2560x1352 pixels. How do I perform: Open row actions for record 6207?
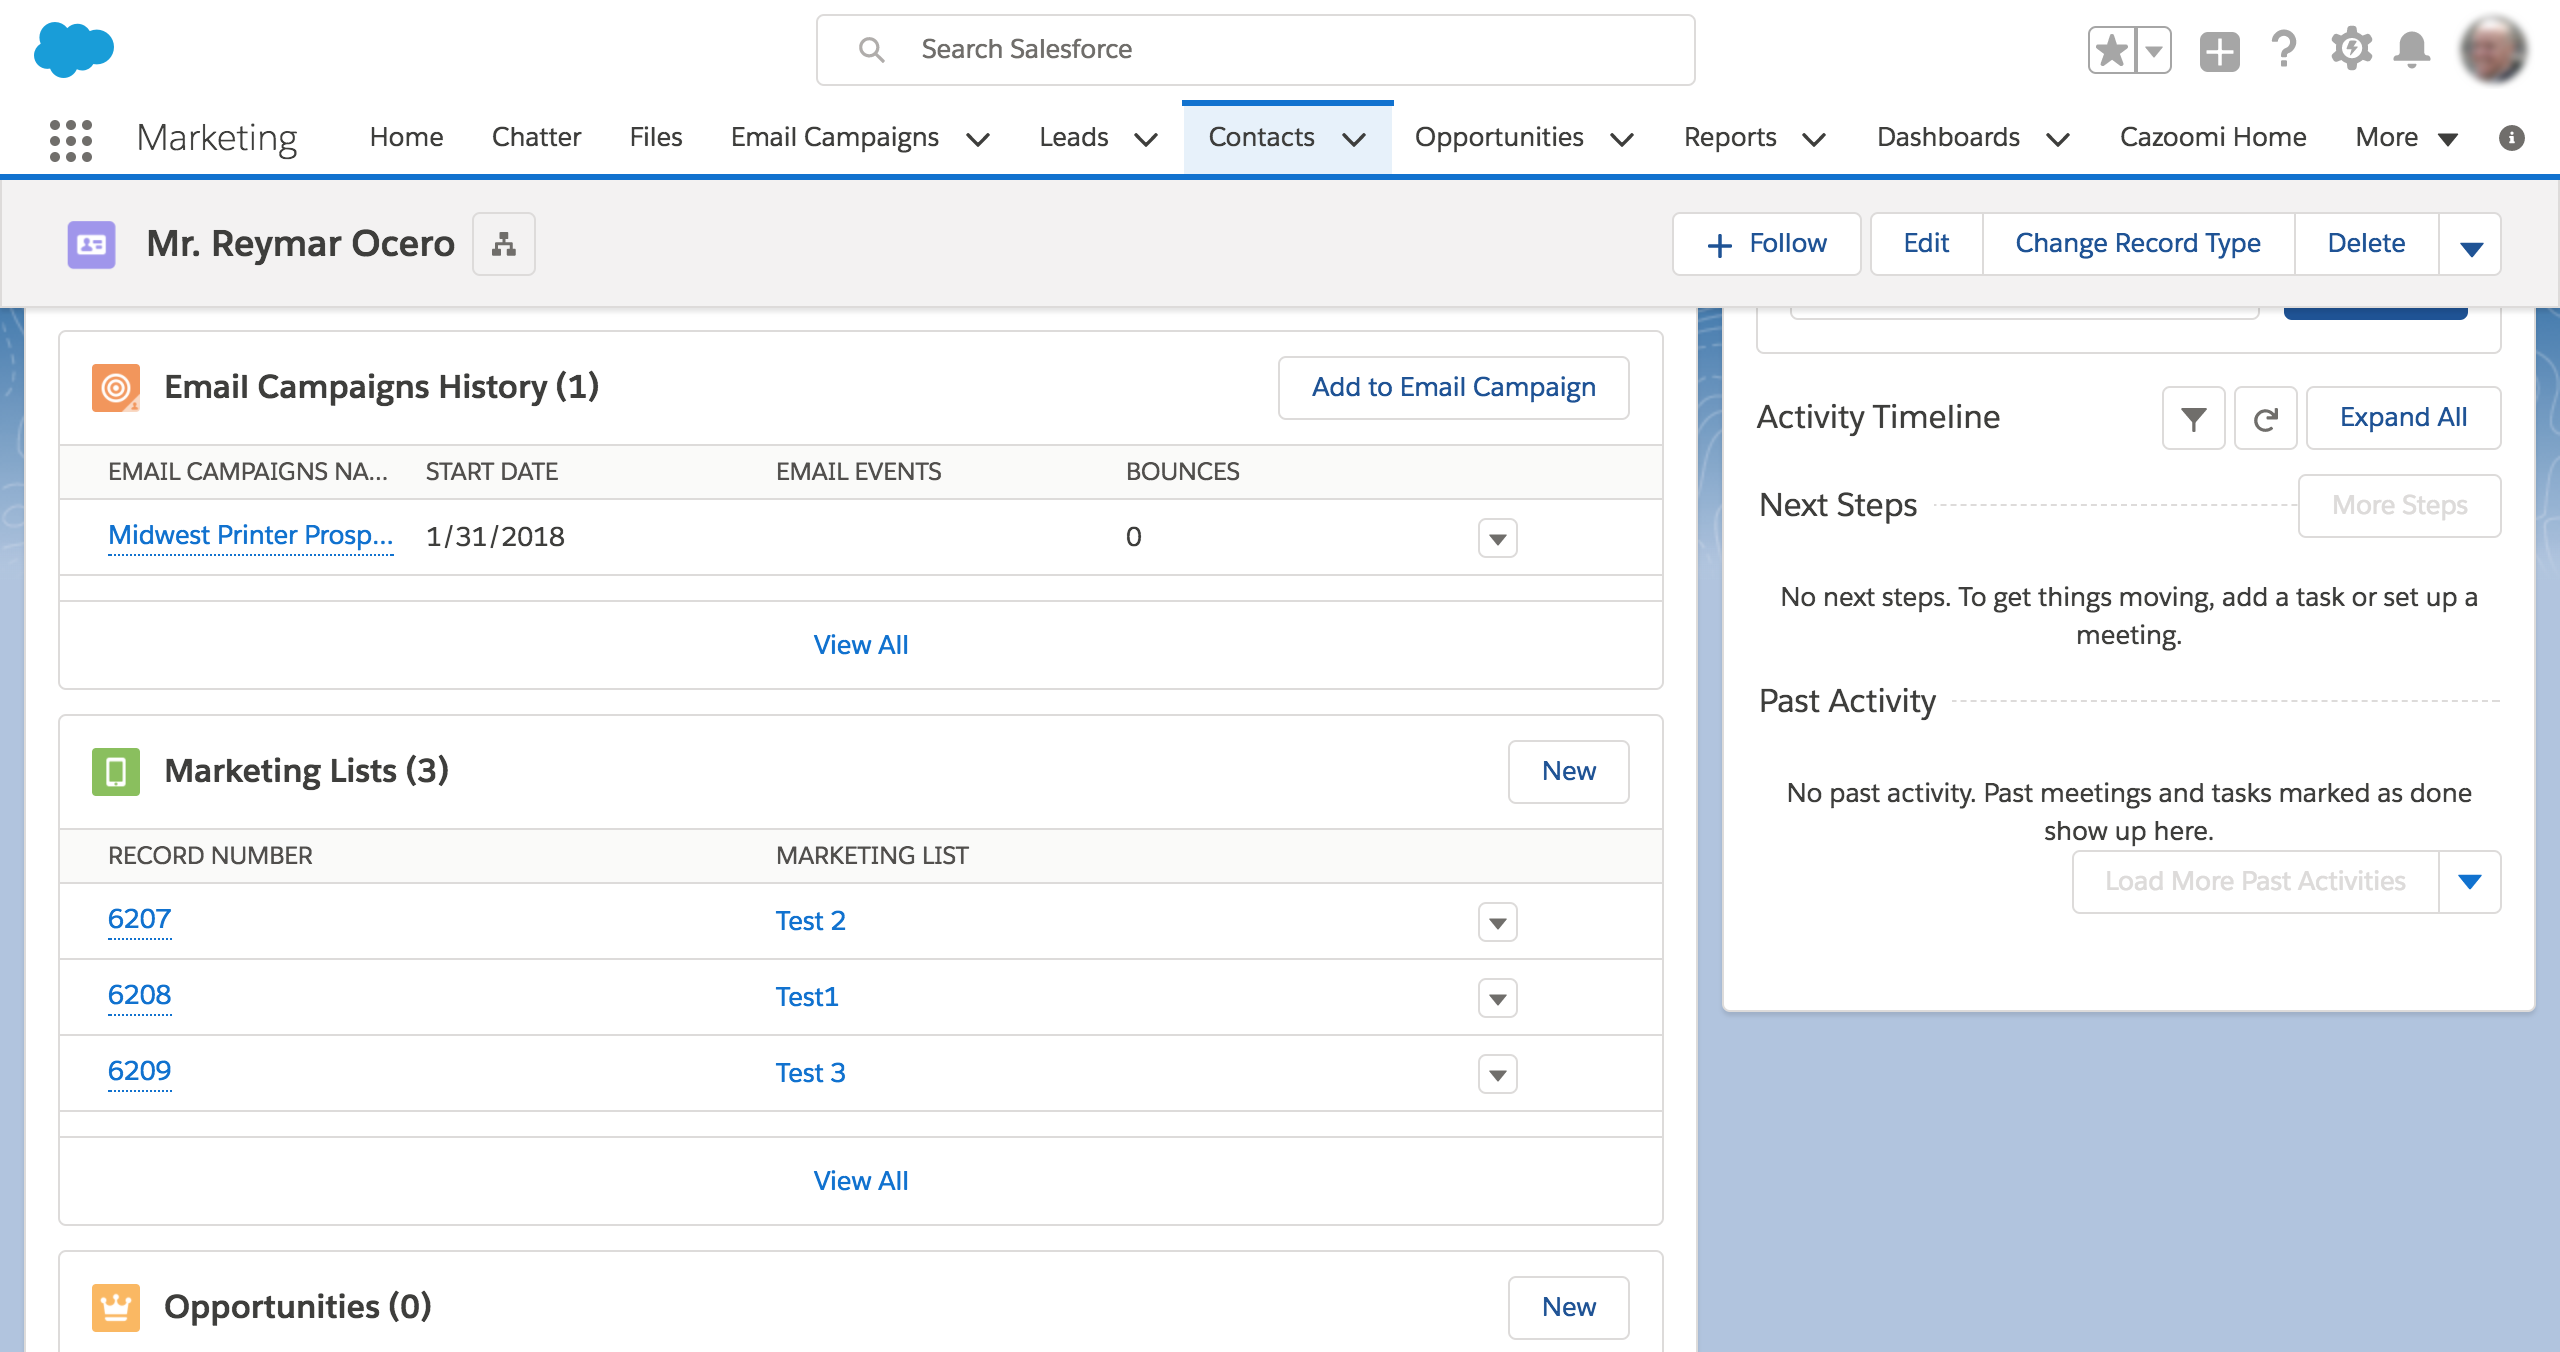pyautogui.click(x=1497, y=923)
